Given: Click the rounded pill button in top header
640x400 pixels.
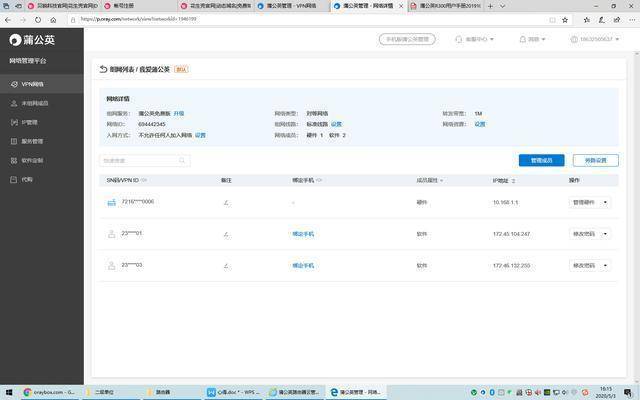Looking at the screenshot, I should click(407, 39).
